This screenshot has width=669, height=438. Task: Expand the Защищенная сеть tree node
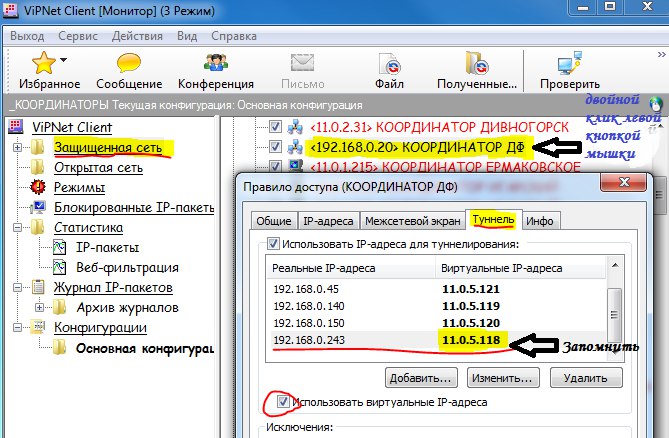pos(17,148)
